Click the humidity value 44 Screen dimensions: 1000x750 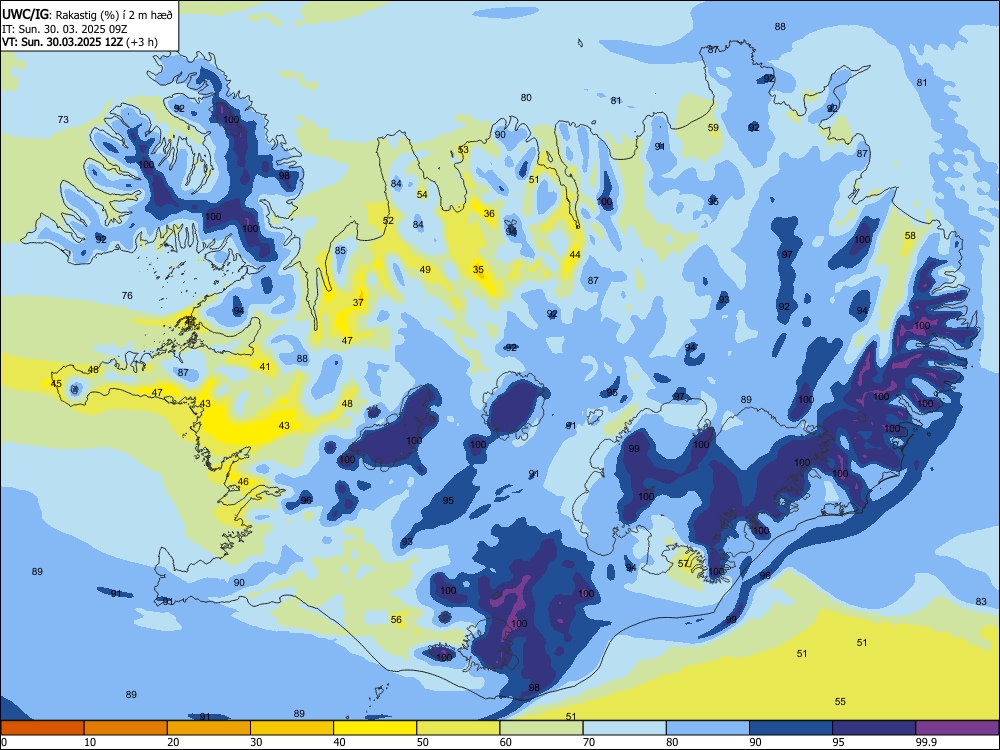[575, 254]
